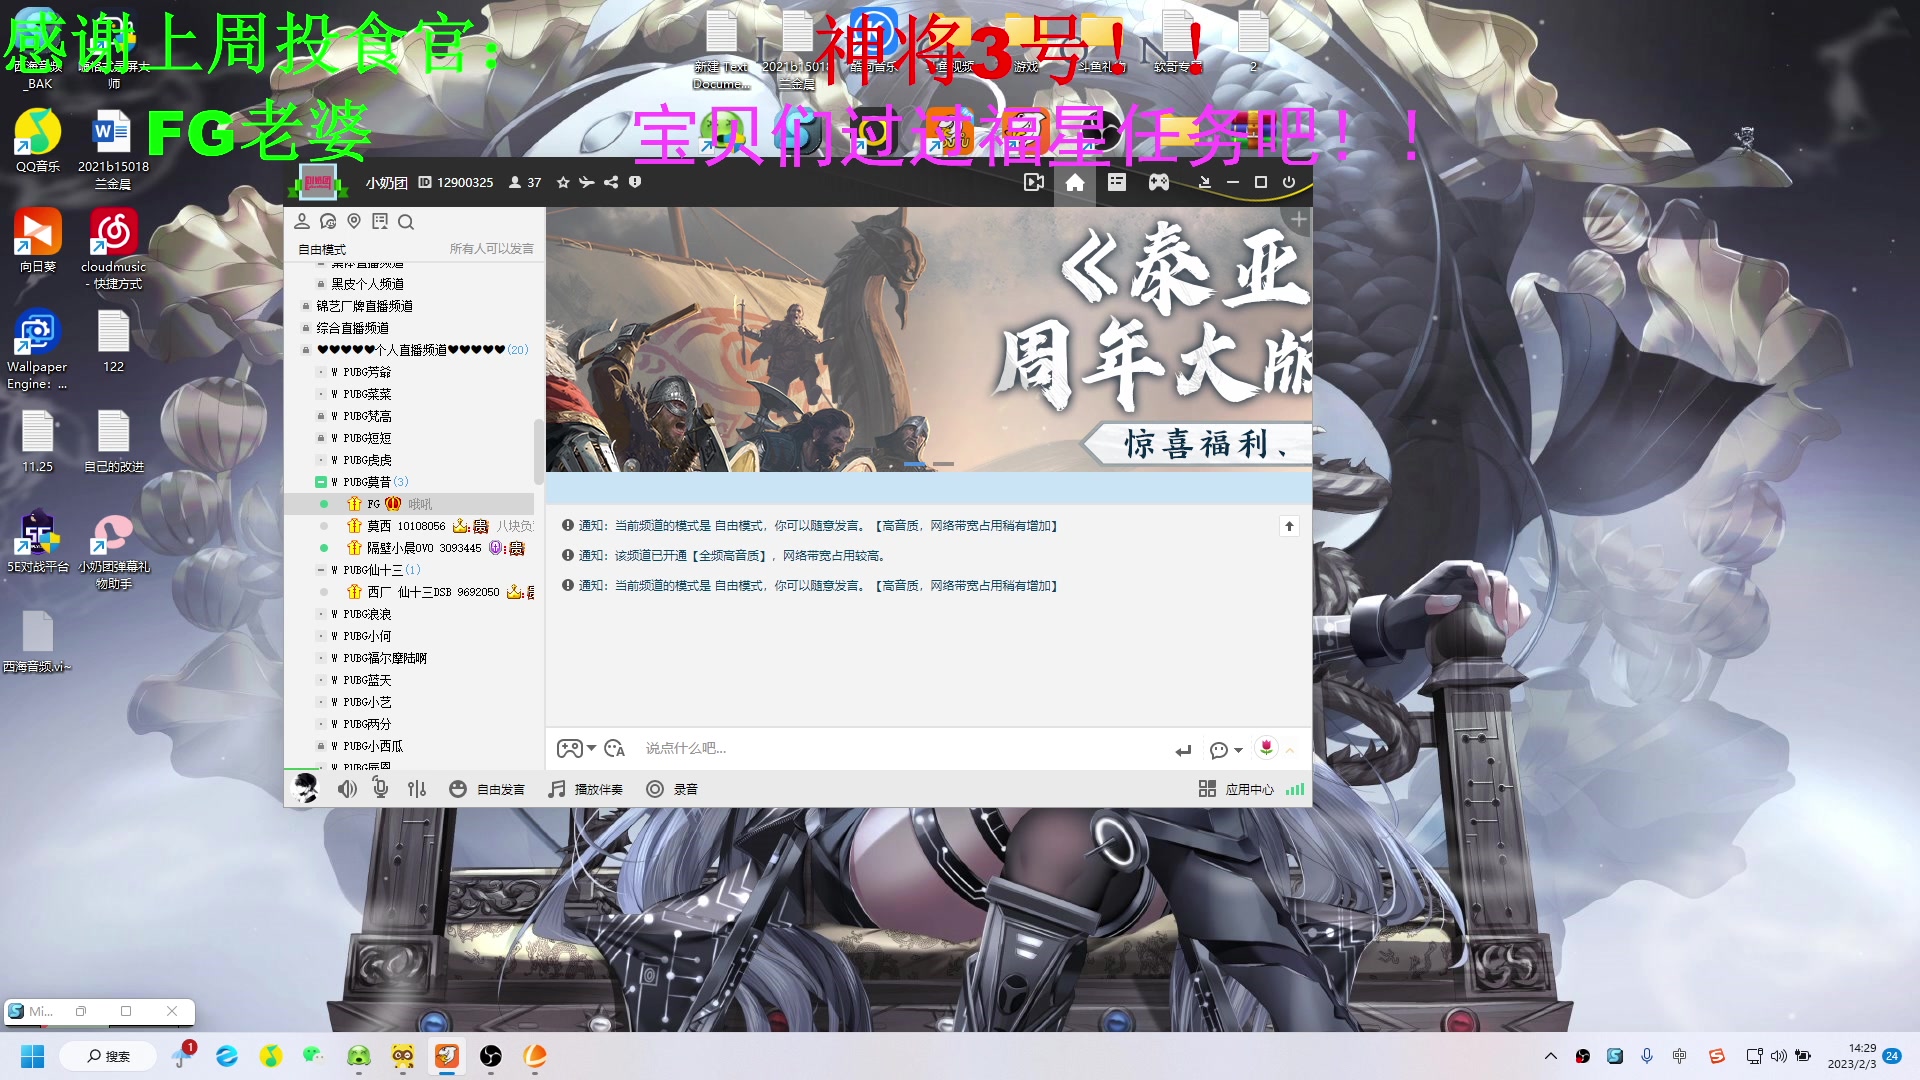Open the chat bubble settings dropdown
The image size is (1920, 1080).
point(1225,750)
